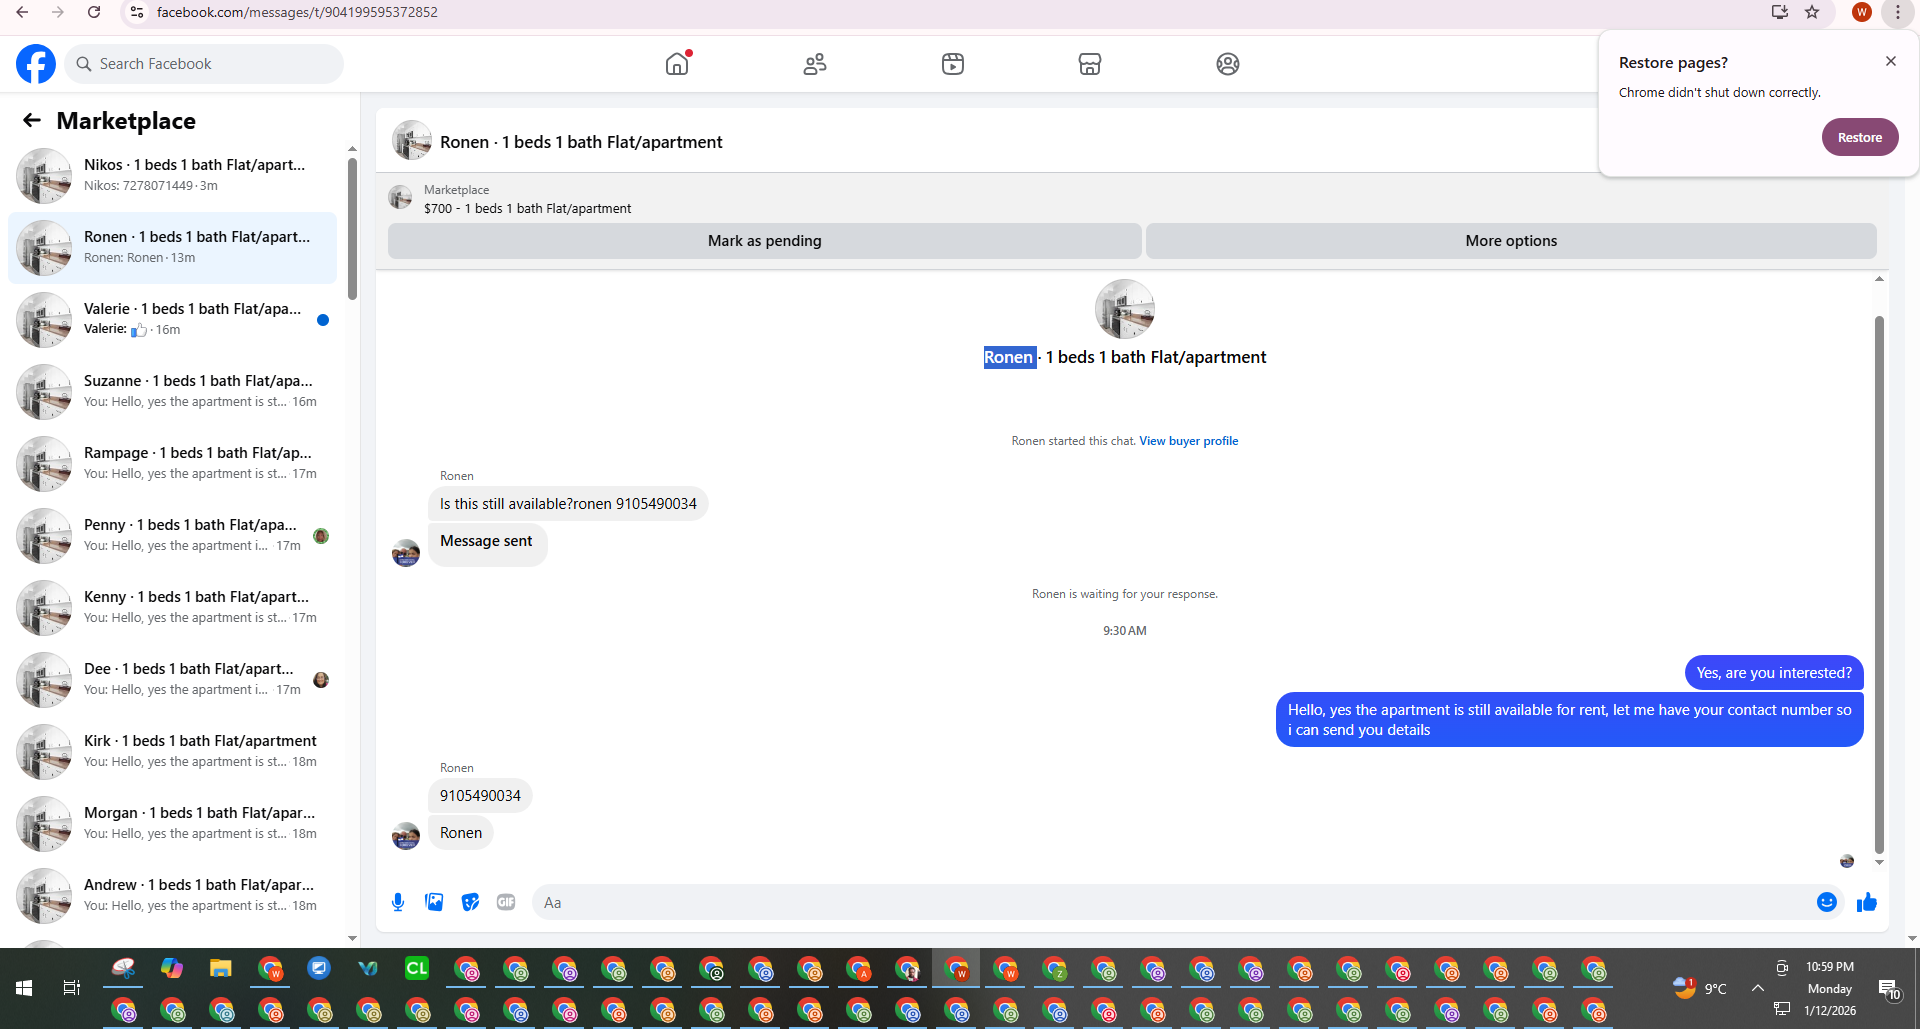1920x1029 pixels.
Task: Open the Video (Reels) icon in top navigation
Action: point(953,64)
